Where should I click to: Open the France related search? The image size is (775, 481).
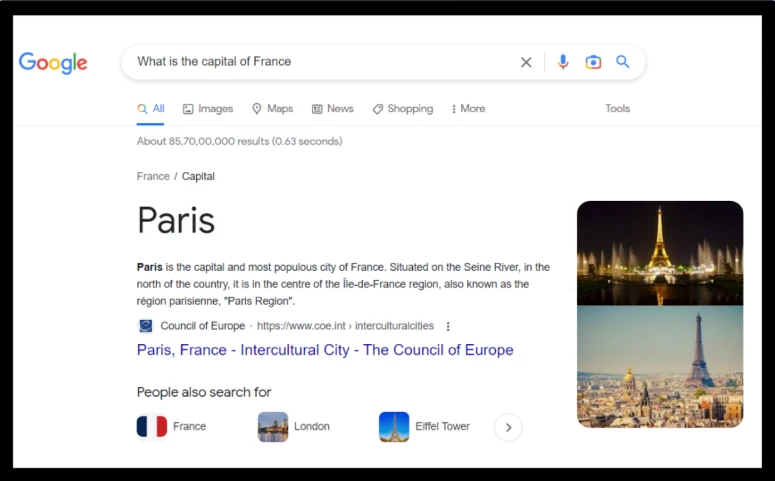pyautogui.click(x=189, y=426)
